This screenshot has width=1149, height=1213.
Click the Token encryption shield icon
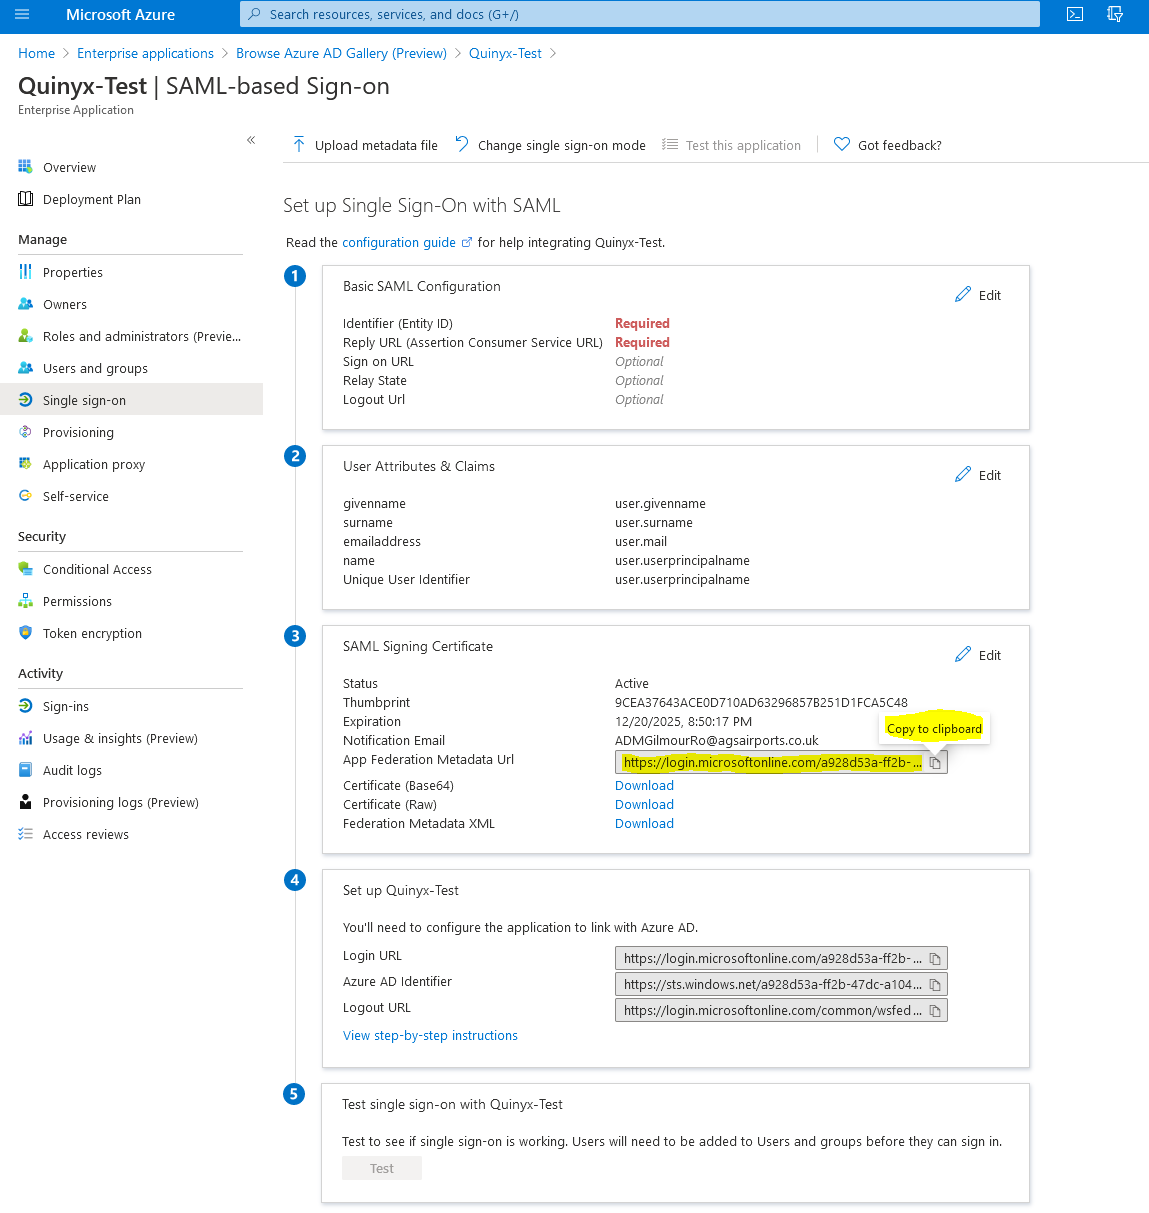click(25, 633)
